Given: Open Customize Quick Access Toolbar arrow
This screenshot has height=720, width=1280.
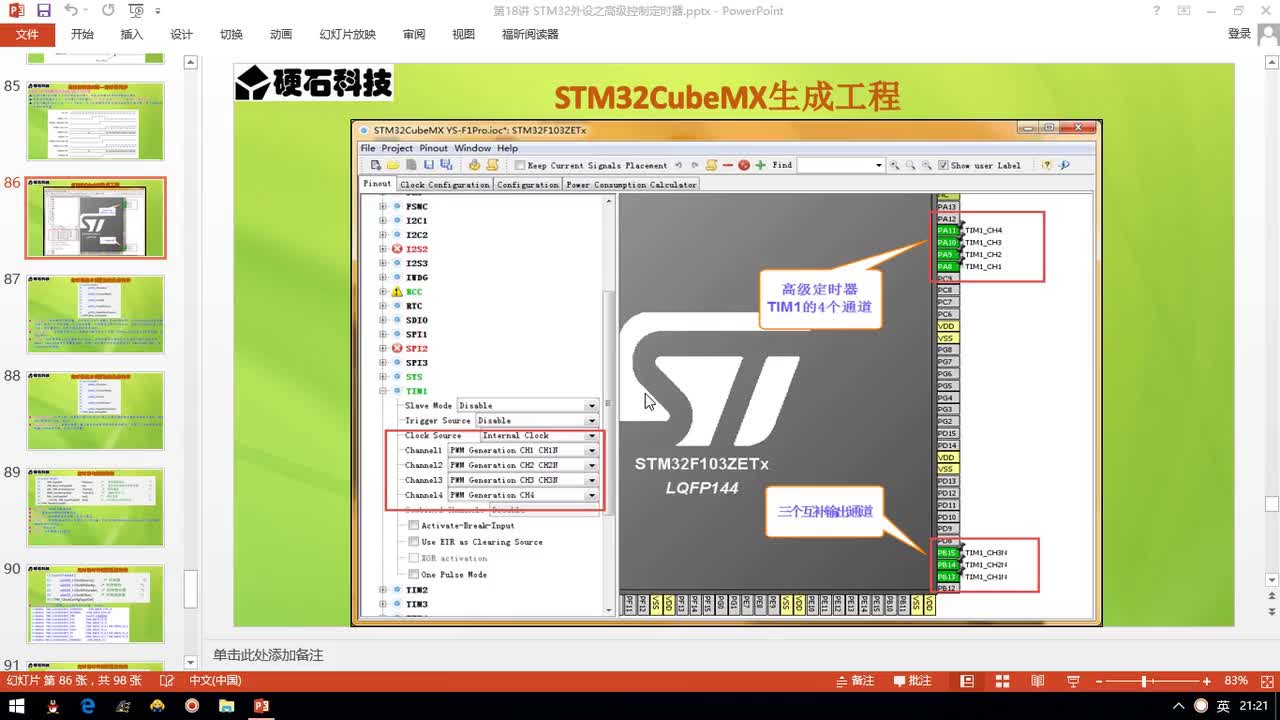Looking at the screenshot, I should (159, 12).
